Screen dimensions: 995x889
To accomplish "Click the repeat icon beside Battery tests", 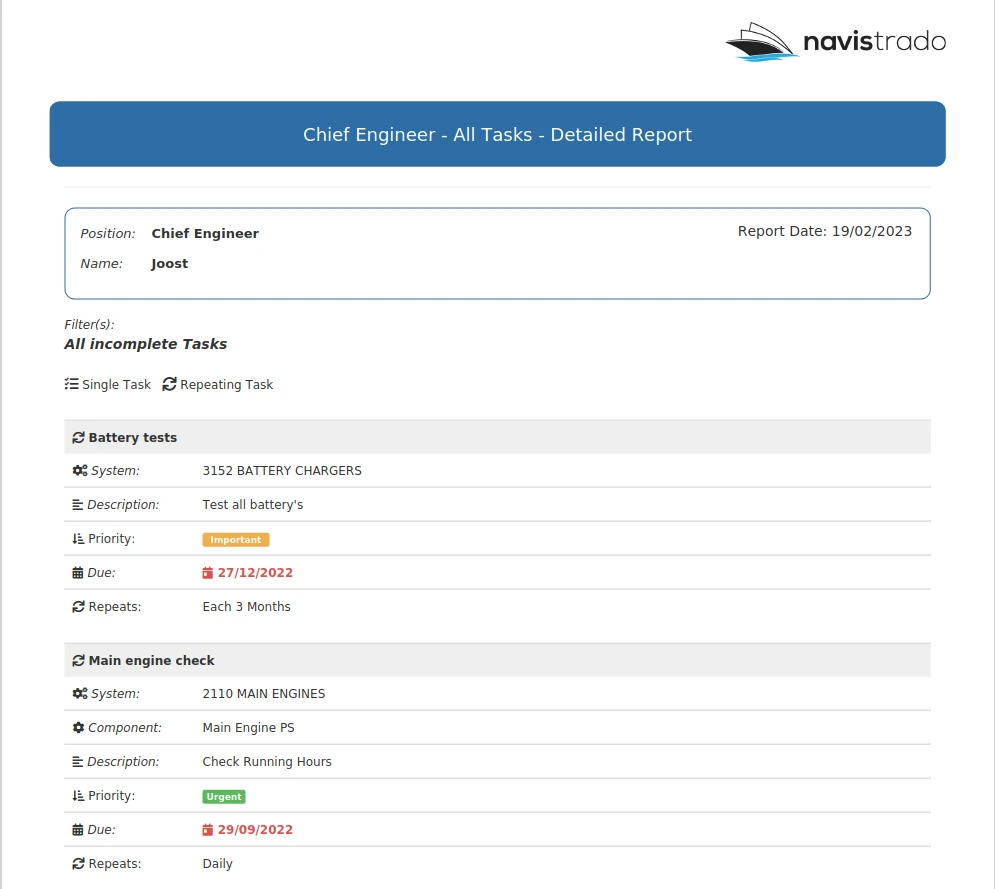I will [x=78, y=437].
